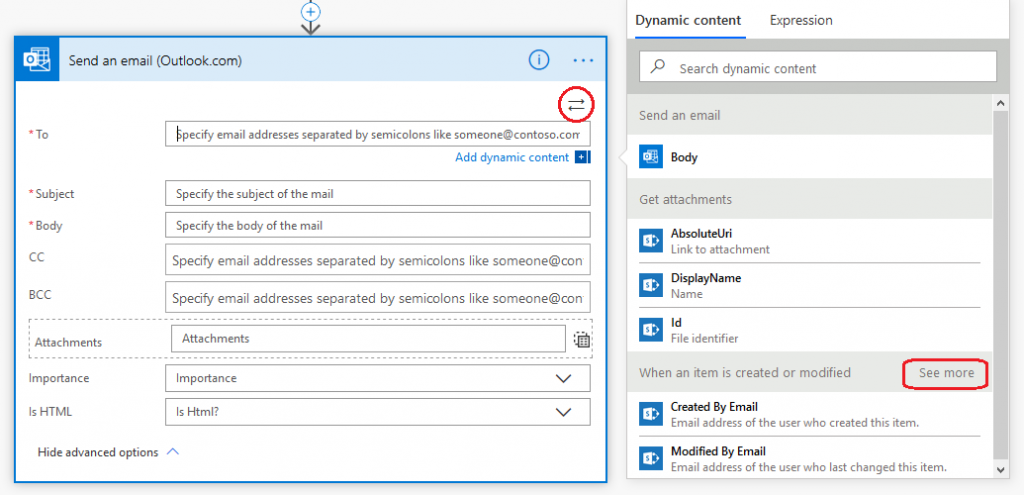The height and width of the screenshot is (495, 1024).
Task: Open the ellipsis menu on email card
Action: 583,60
